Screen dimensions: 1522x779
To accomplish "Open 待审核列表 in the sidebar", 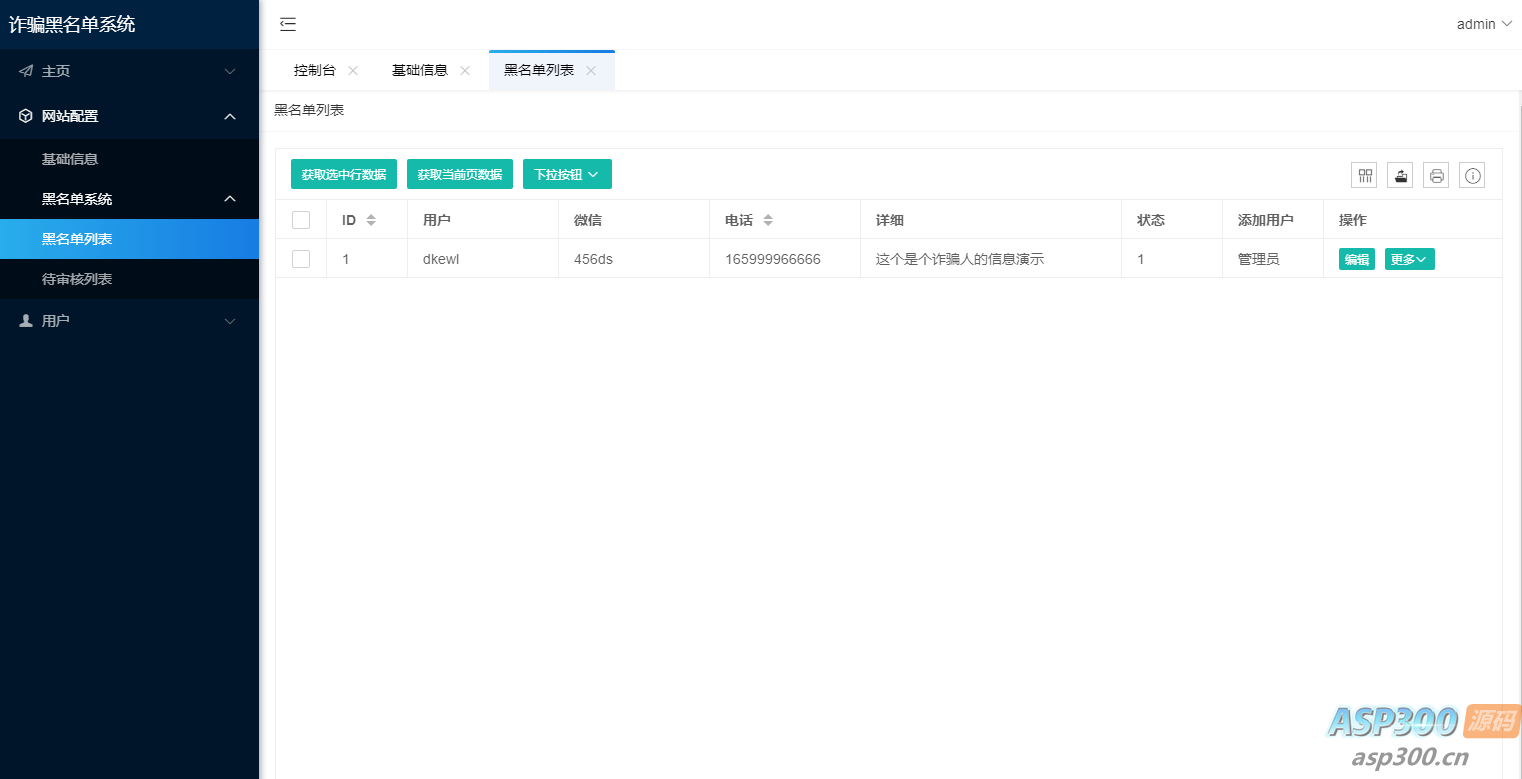I will (x=77, y=279).
